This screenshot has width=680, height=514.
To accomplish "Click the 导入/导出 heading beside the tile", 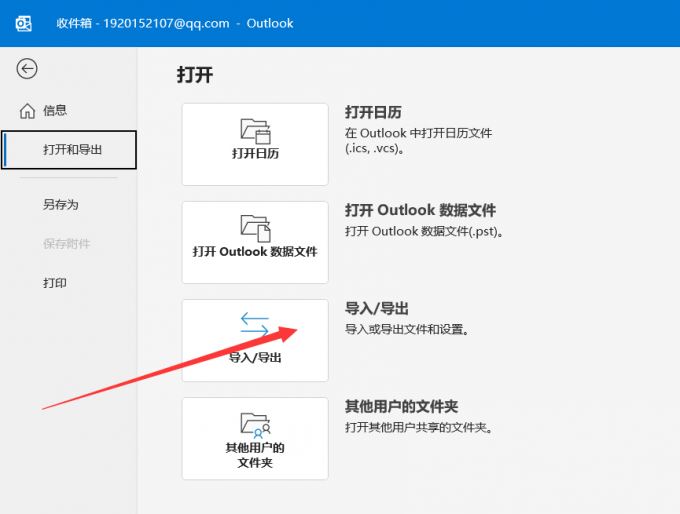I will (x=376, y=309).
